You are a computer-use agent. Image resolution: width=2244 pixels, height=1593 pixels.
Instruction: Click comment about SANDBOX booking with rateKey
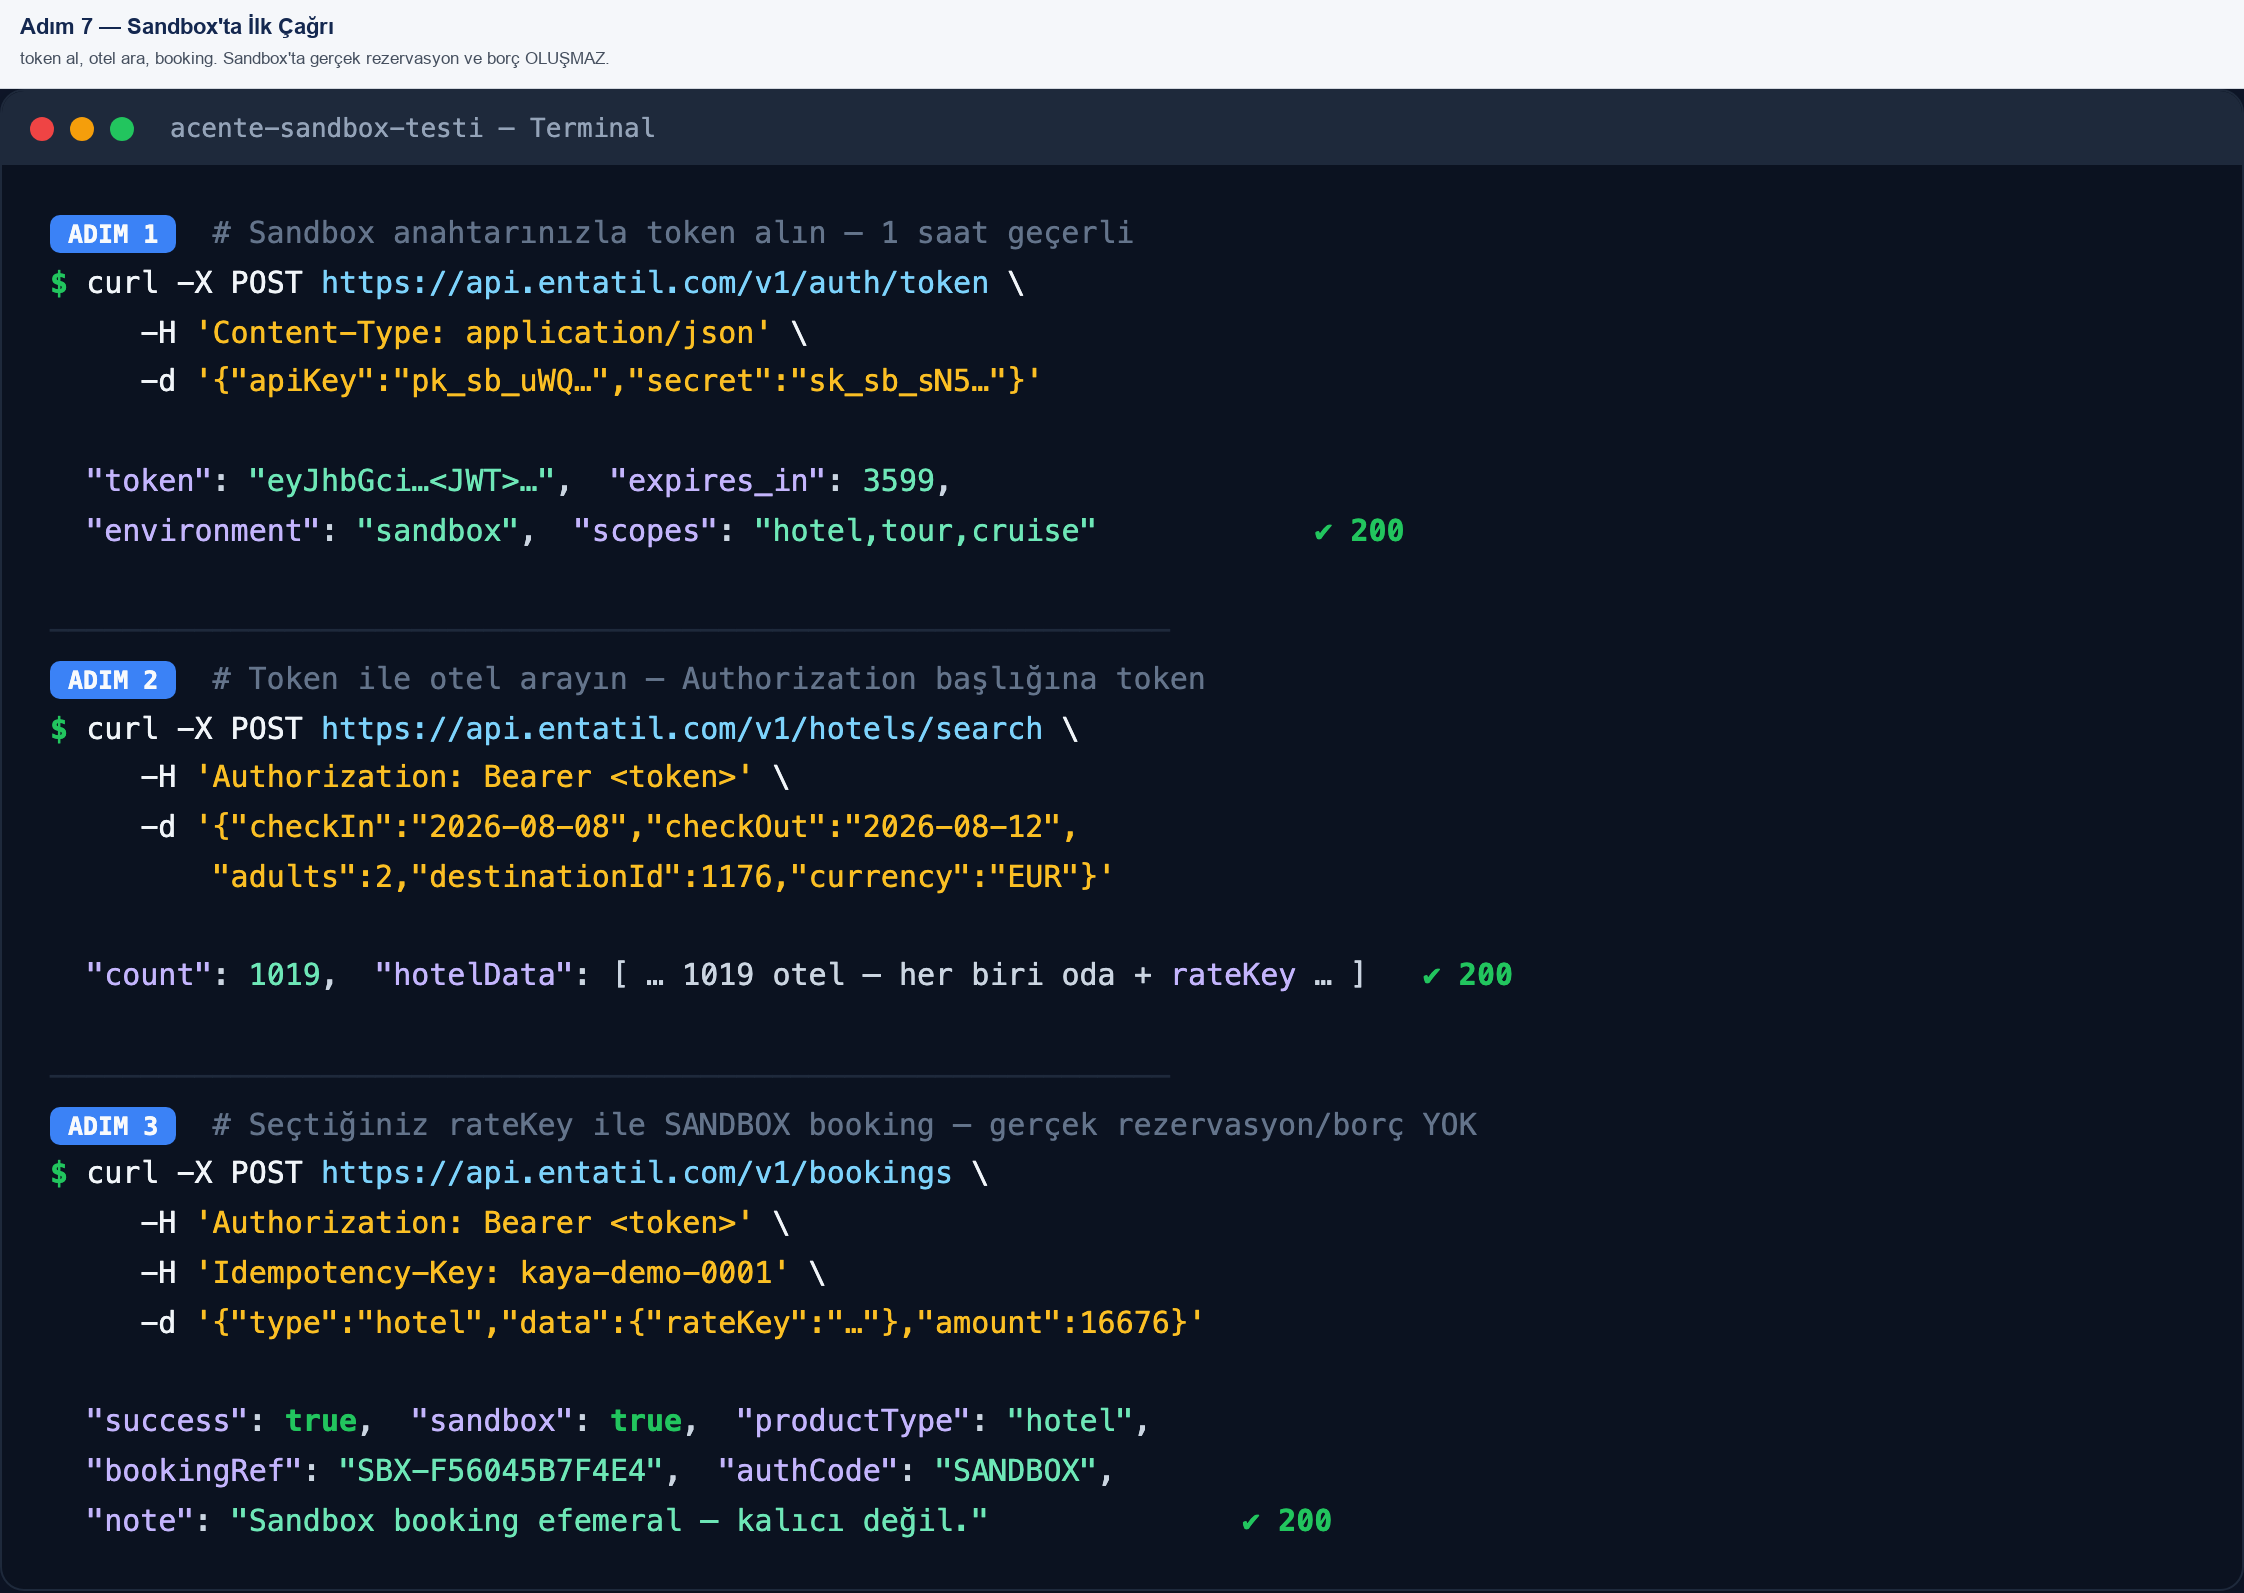coord(845,1125)
